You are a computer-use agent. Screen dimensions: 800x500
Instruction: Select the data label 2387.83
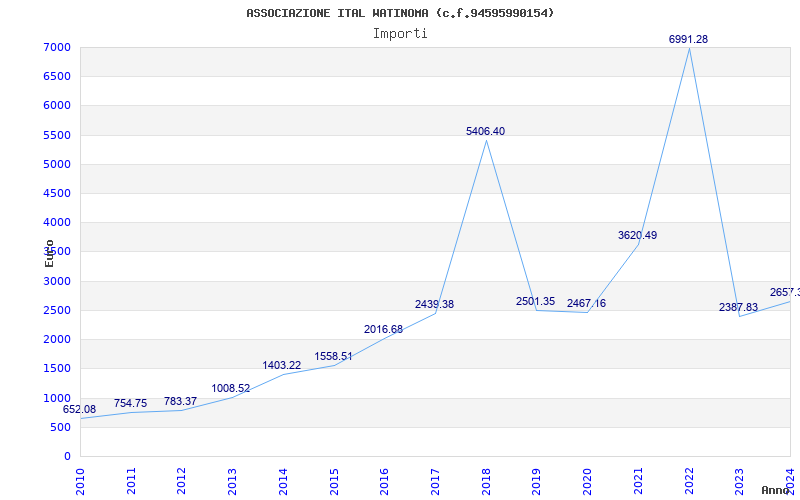point(738,308)
